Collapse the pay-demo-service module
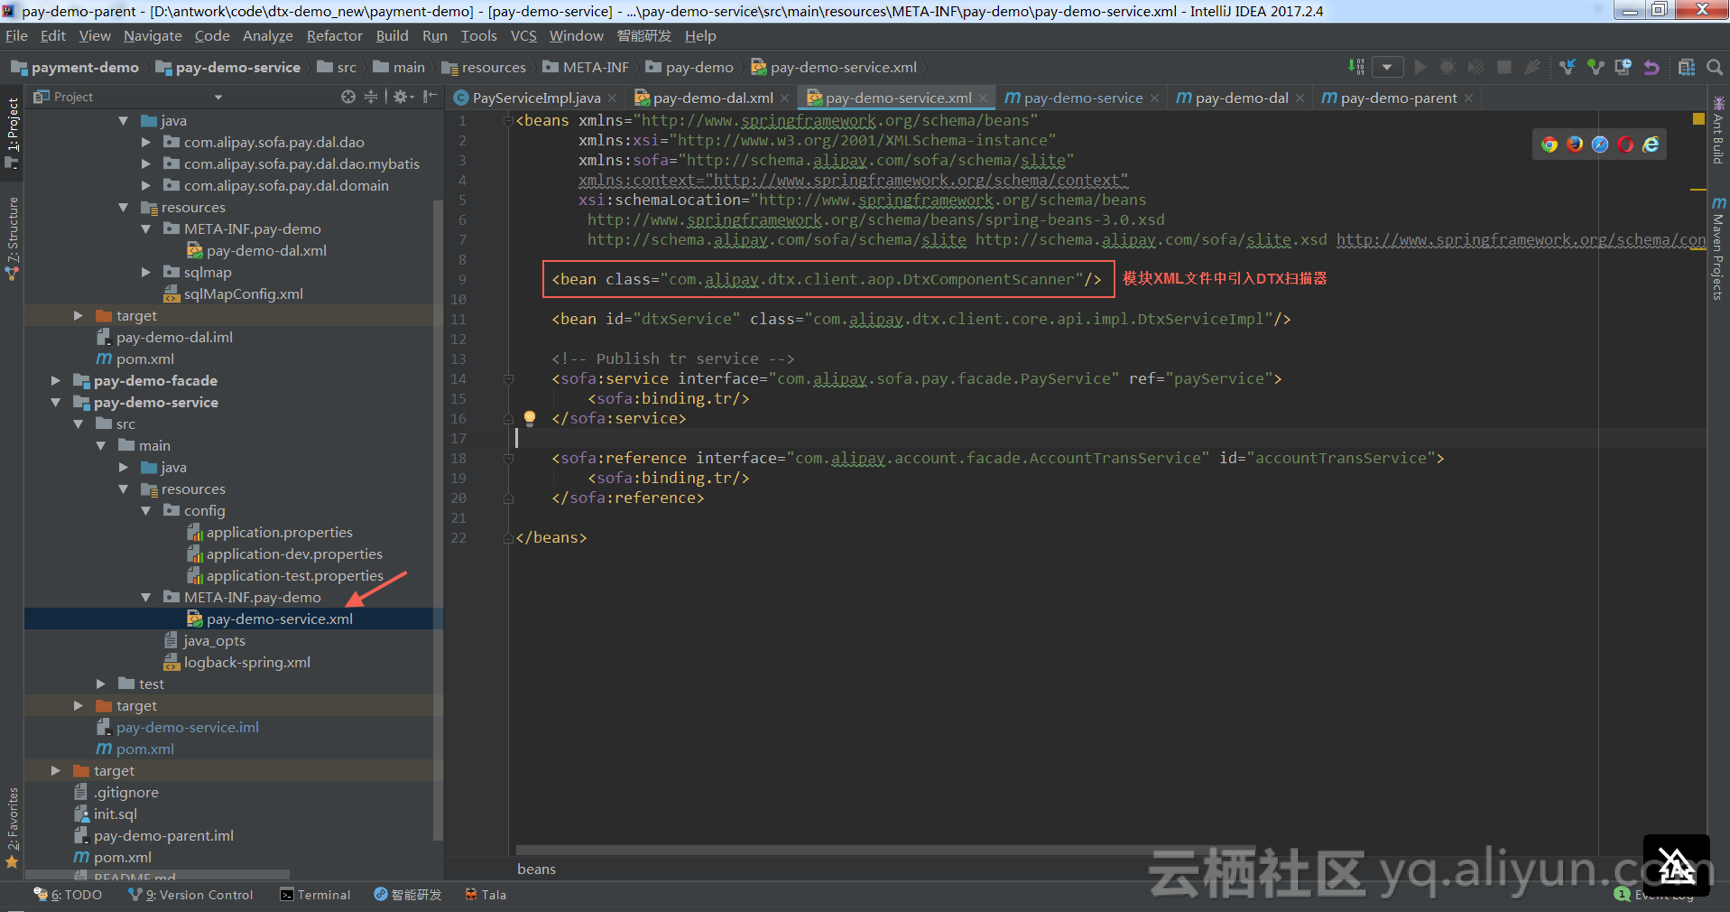The image size is (1730, 912). click(x=56, y=402)
